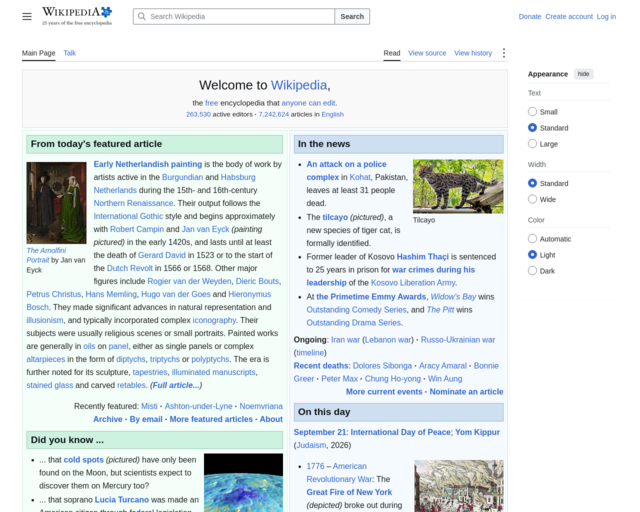Open the Russo-Ukrainian war link

pos(458,340)
